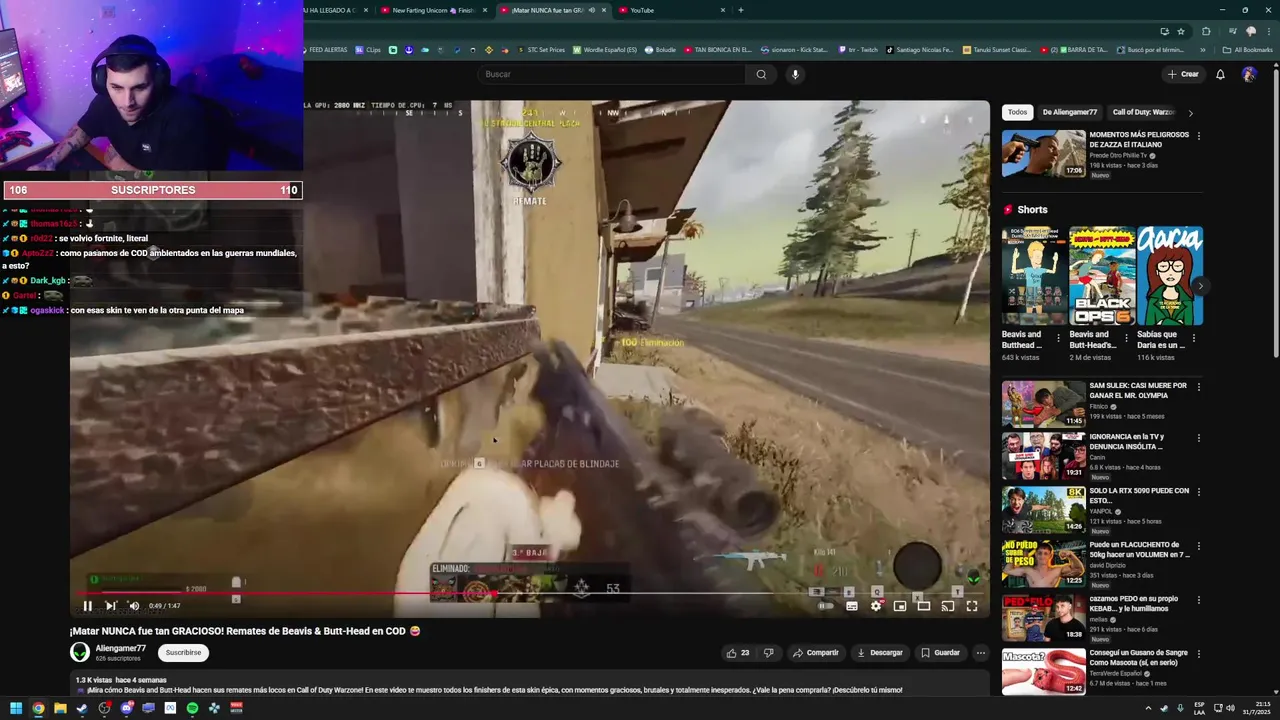Subscribe to Aliengamer77 with Suscribirse
The width and height of the screenshot is (1280, 720).
click(183, 653)
